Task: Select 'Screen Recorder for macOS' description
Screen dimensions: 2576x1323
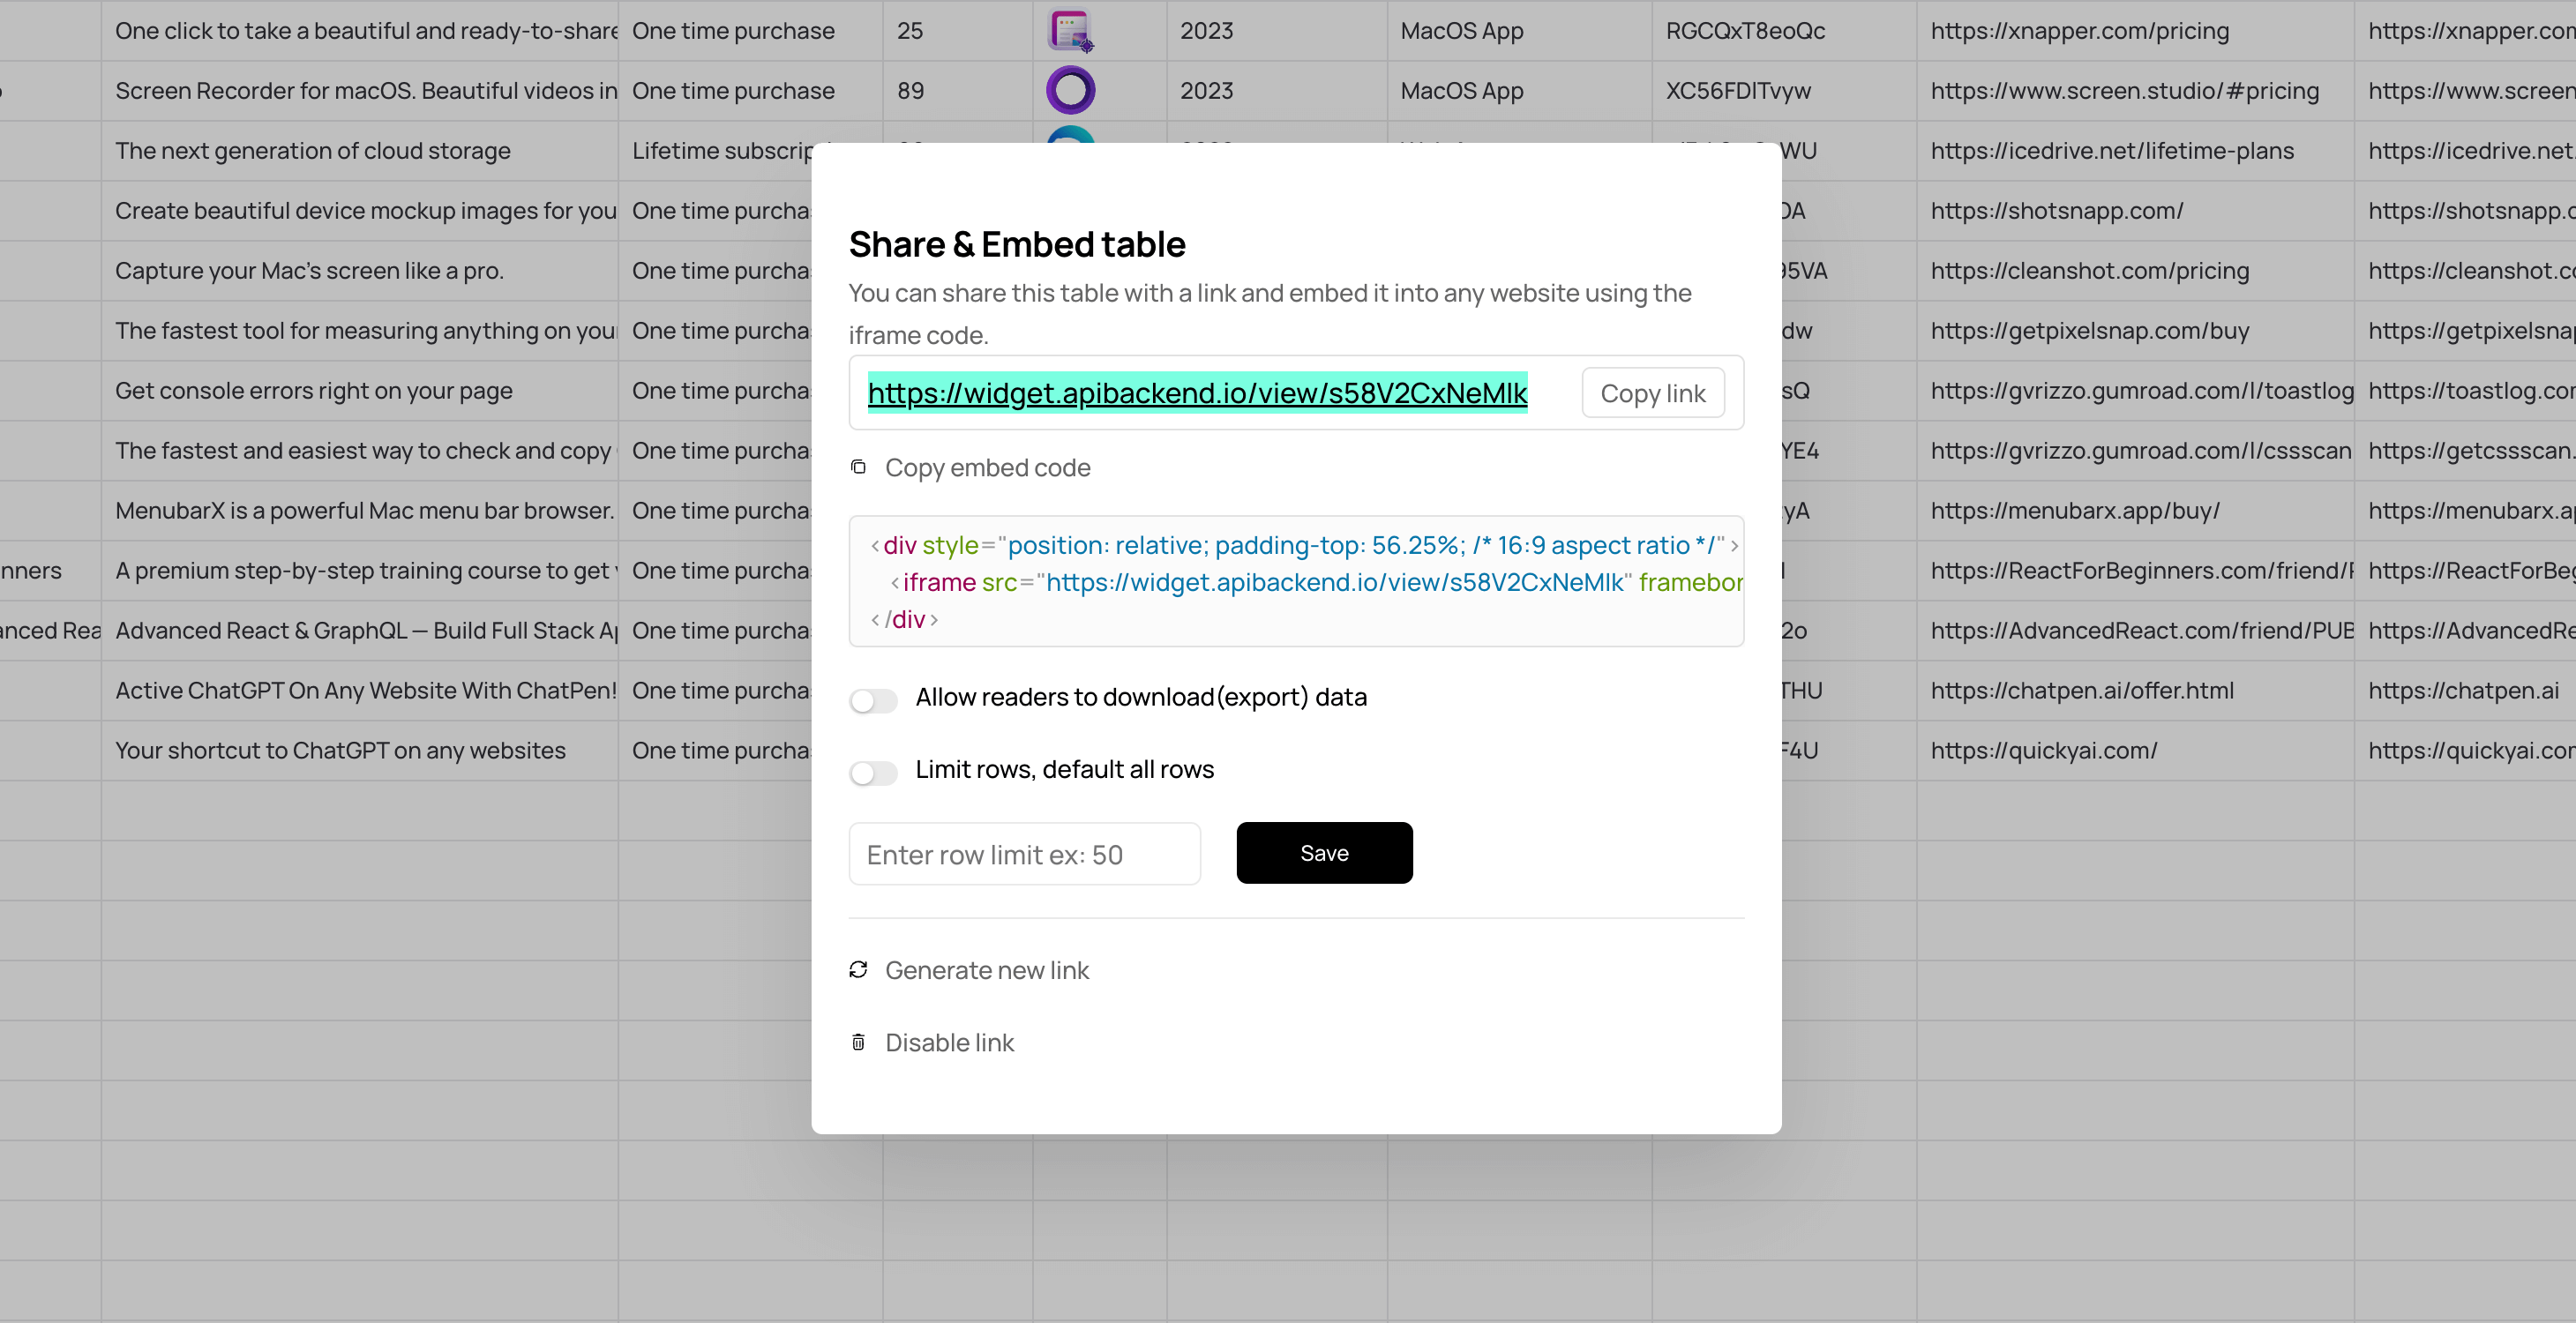Action: coord(359,91)
